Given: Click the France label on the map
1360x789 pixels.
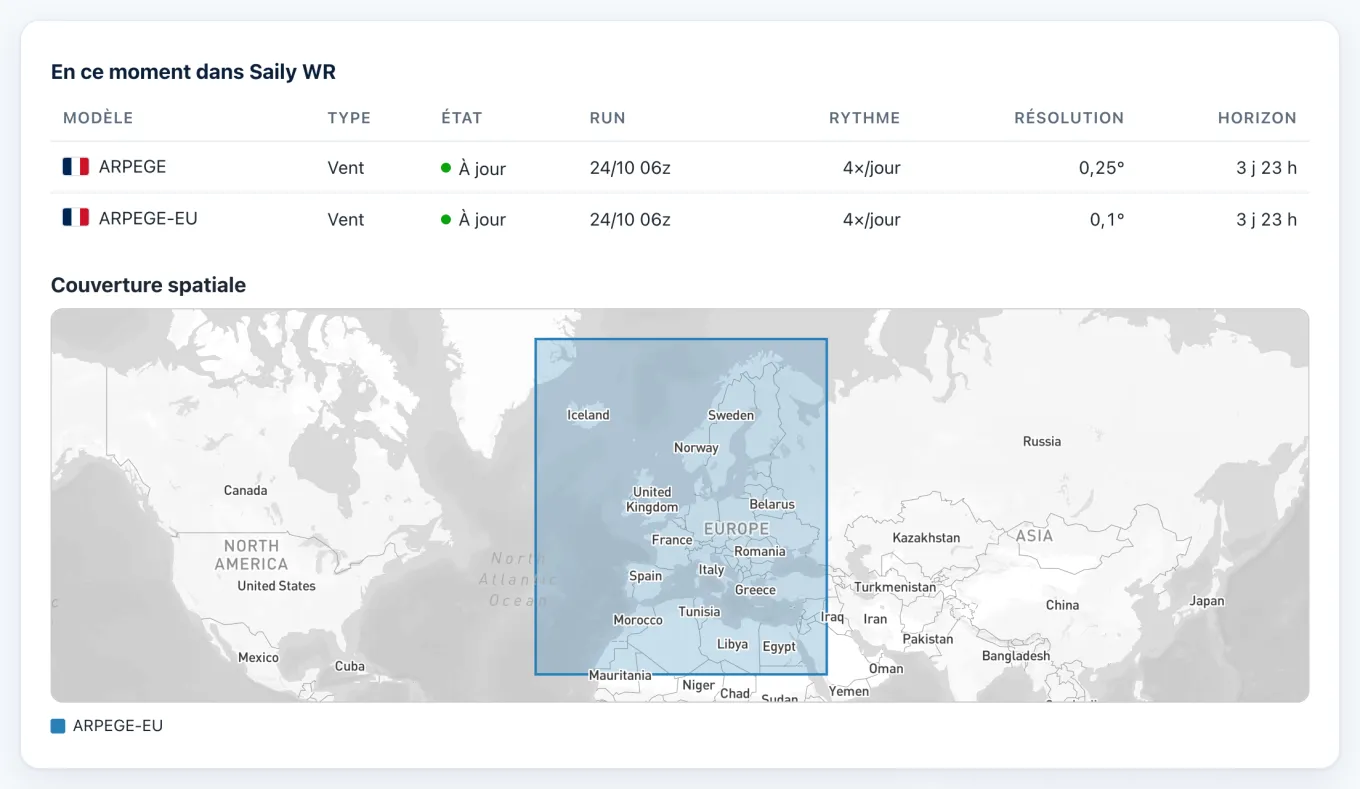Looking at the screenshot, I should pyautogui.click(x=672, y=540).
